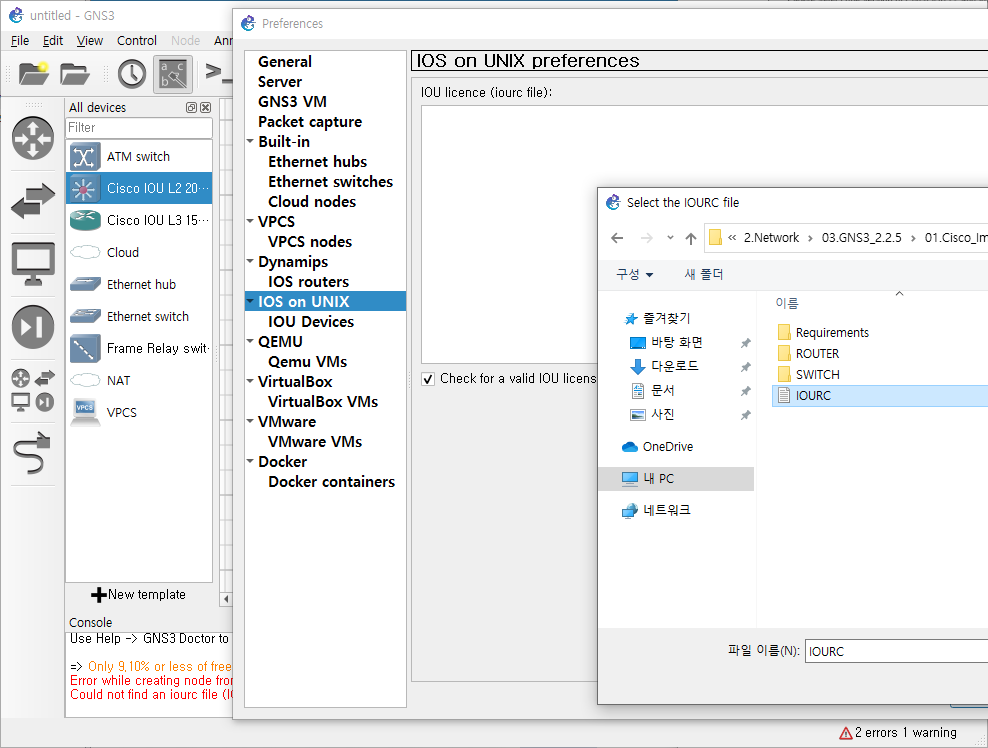Viewport: 988px width, 748px height.
Task: Click 2.Network in path breadcrumb
Action: tap(771, 238)
